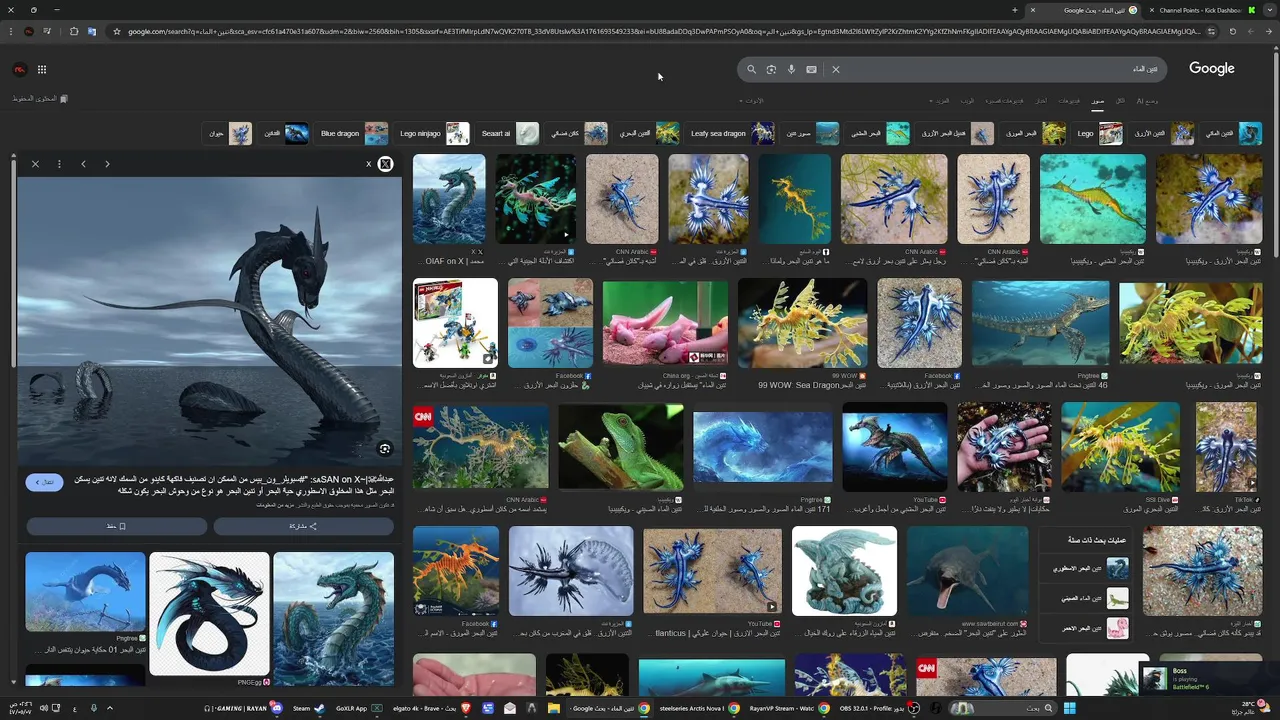Open the pink axolotl image result

(665, 323)
